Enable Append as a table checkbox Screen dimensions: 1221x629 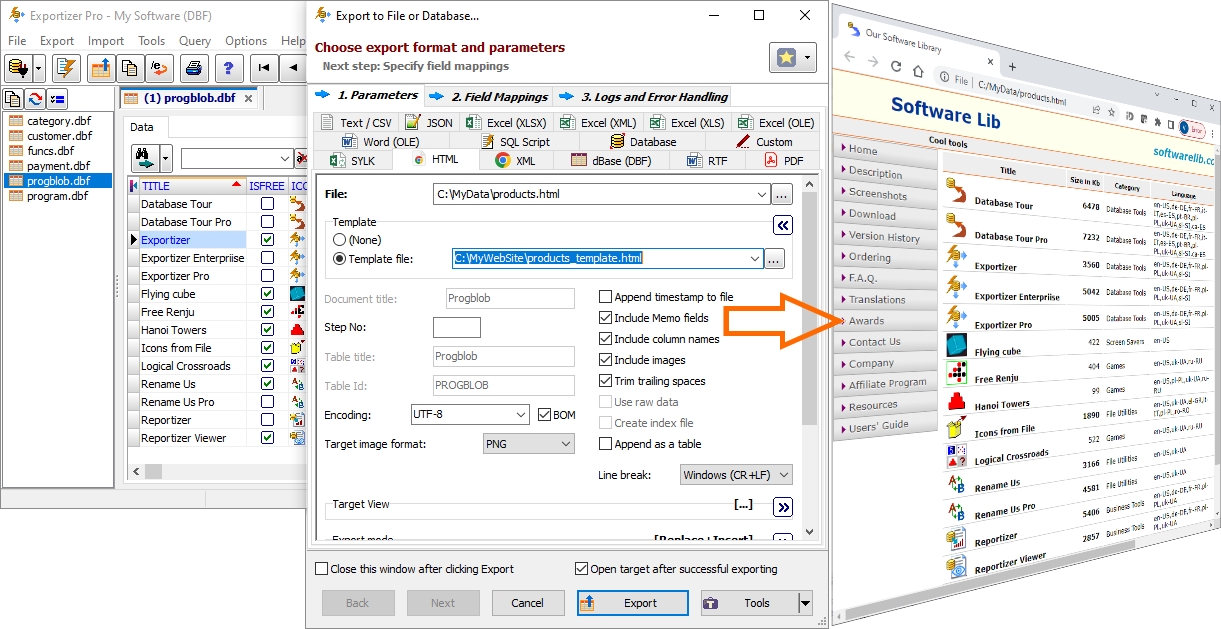[606, 444]
